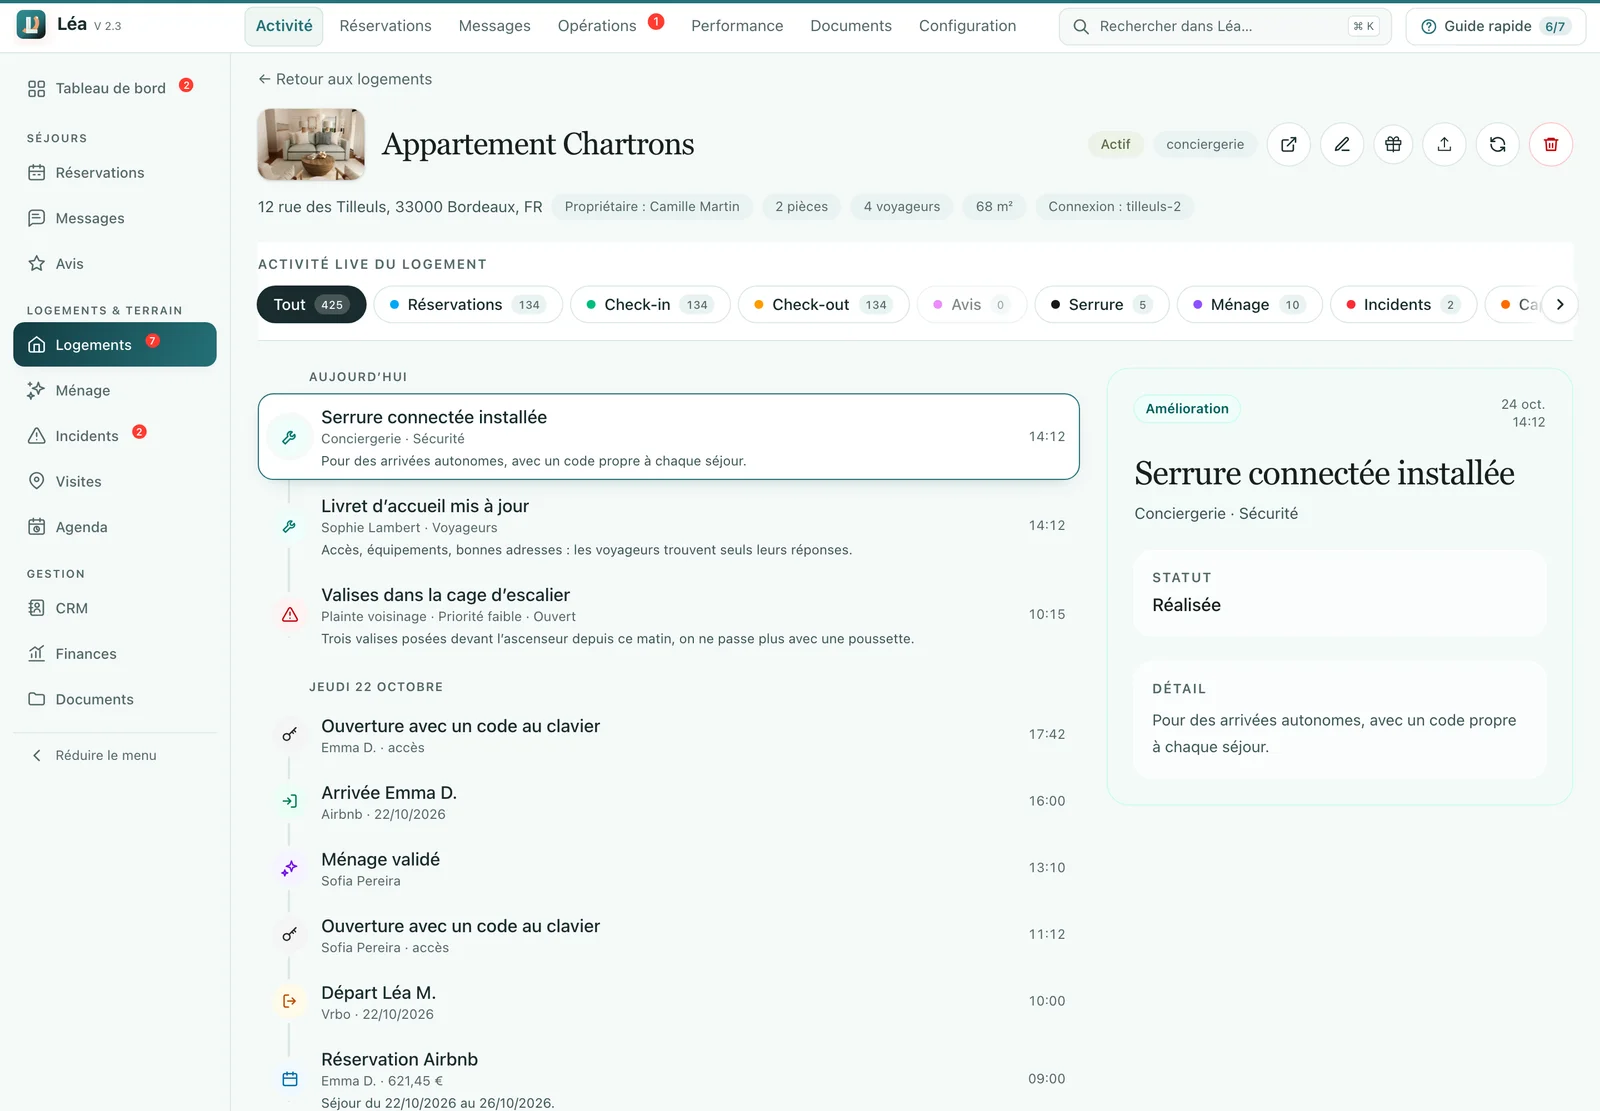Switch to the Messages top tab
Screen dimensions: 1600x1111
[495, 26]
